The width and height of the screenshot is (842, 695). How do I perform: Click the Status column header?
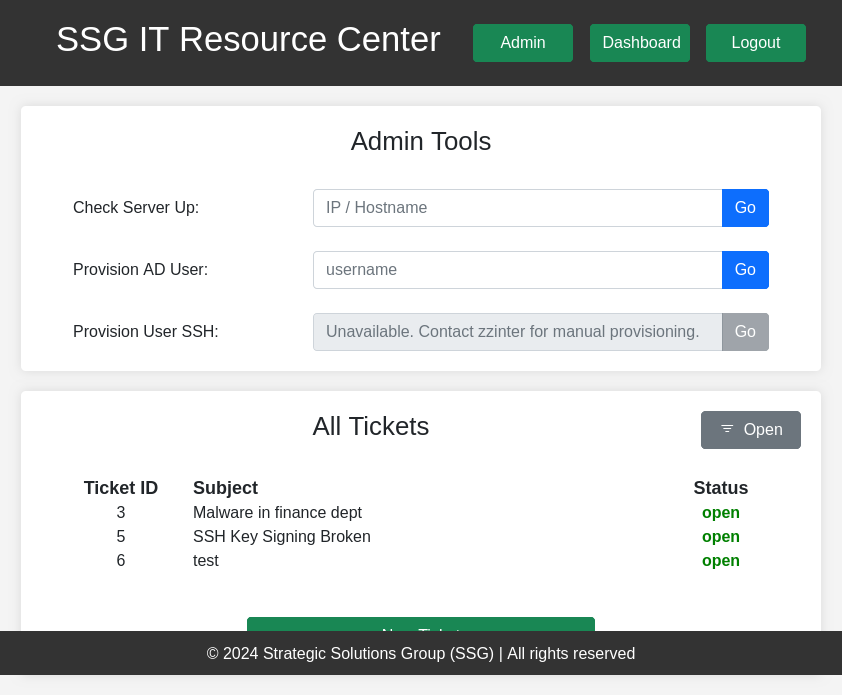[720, 488]
